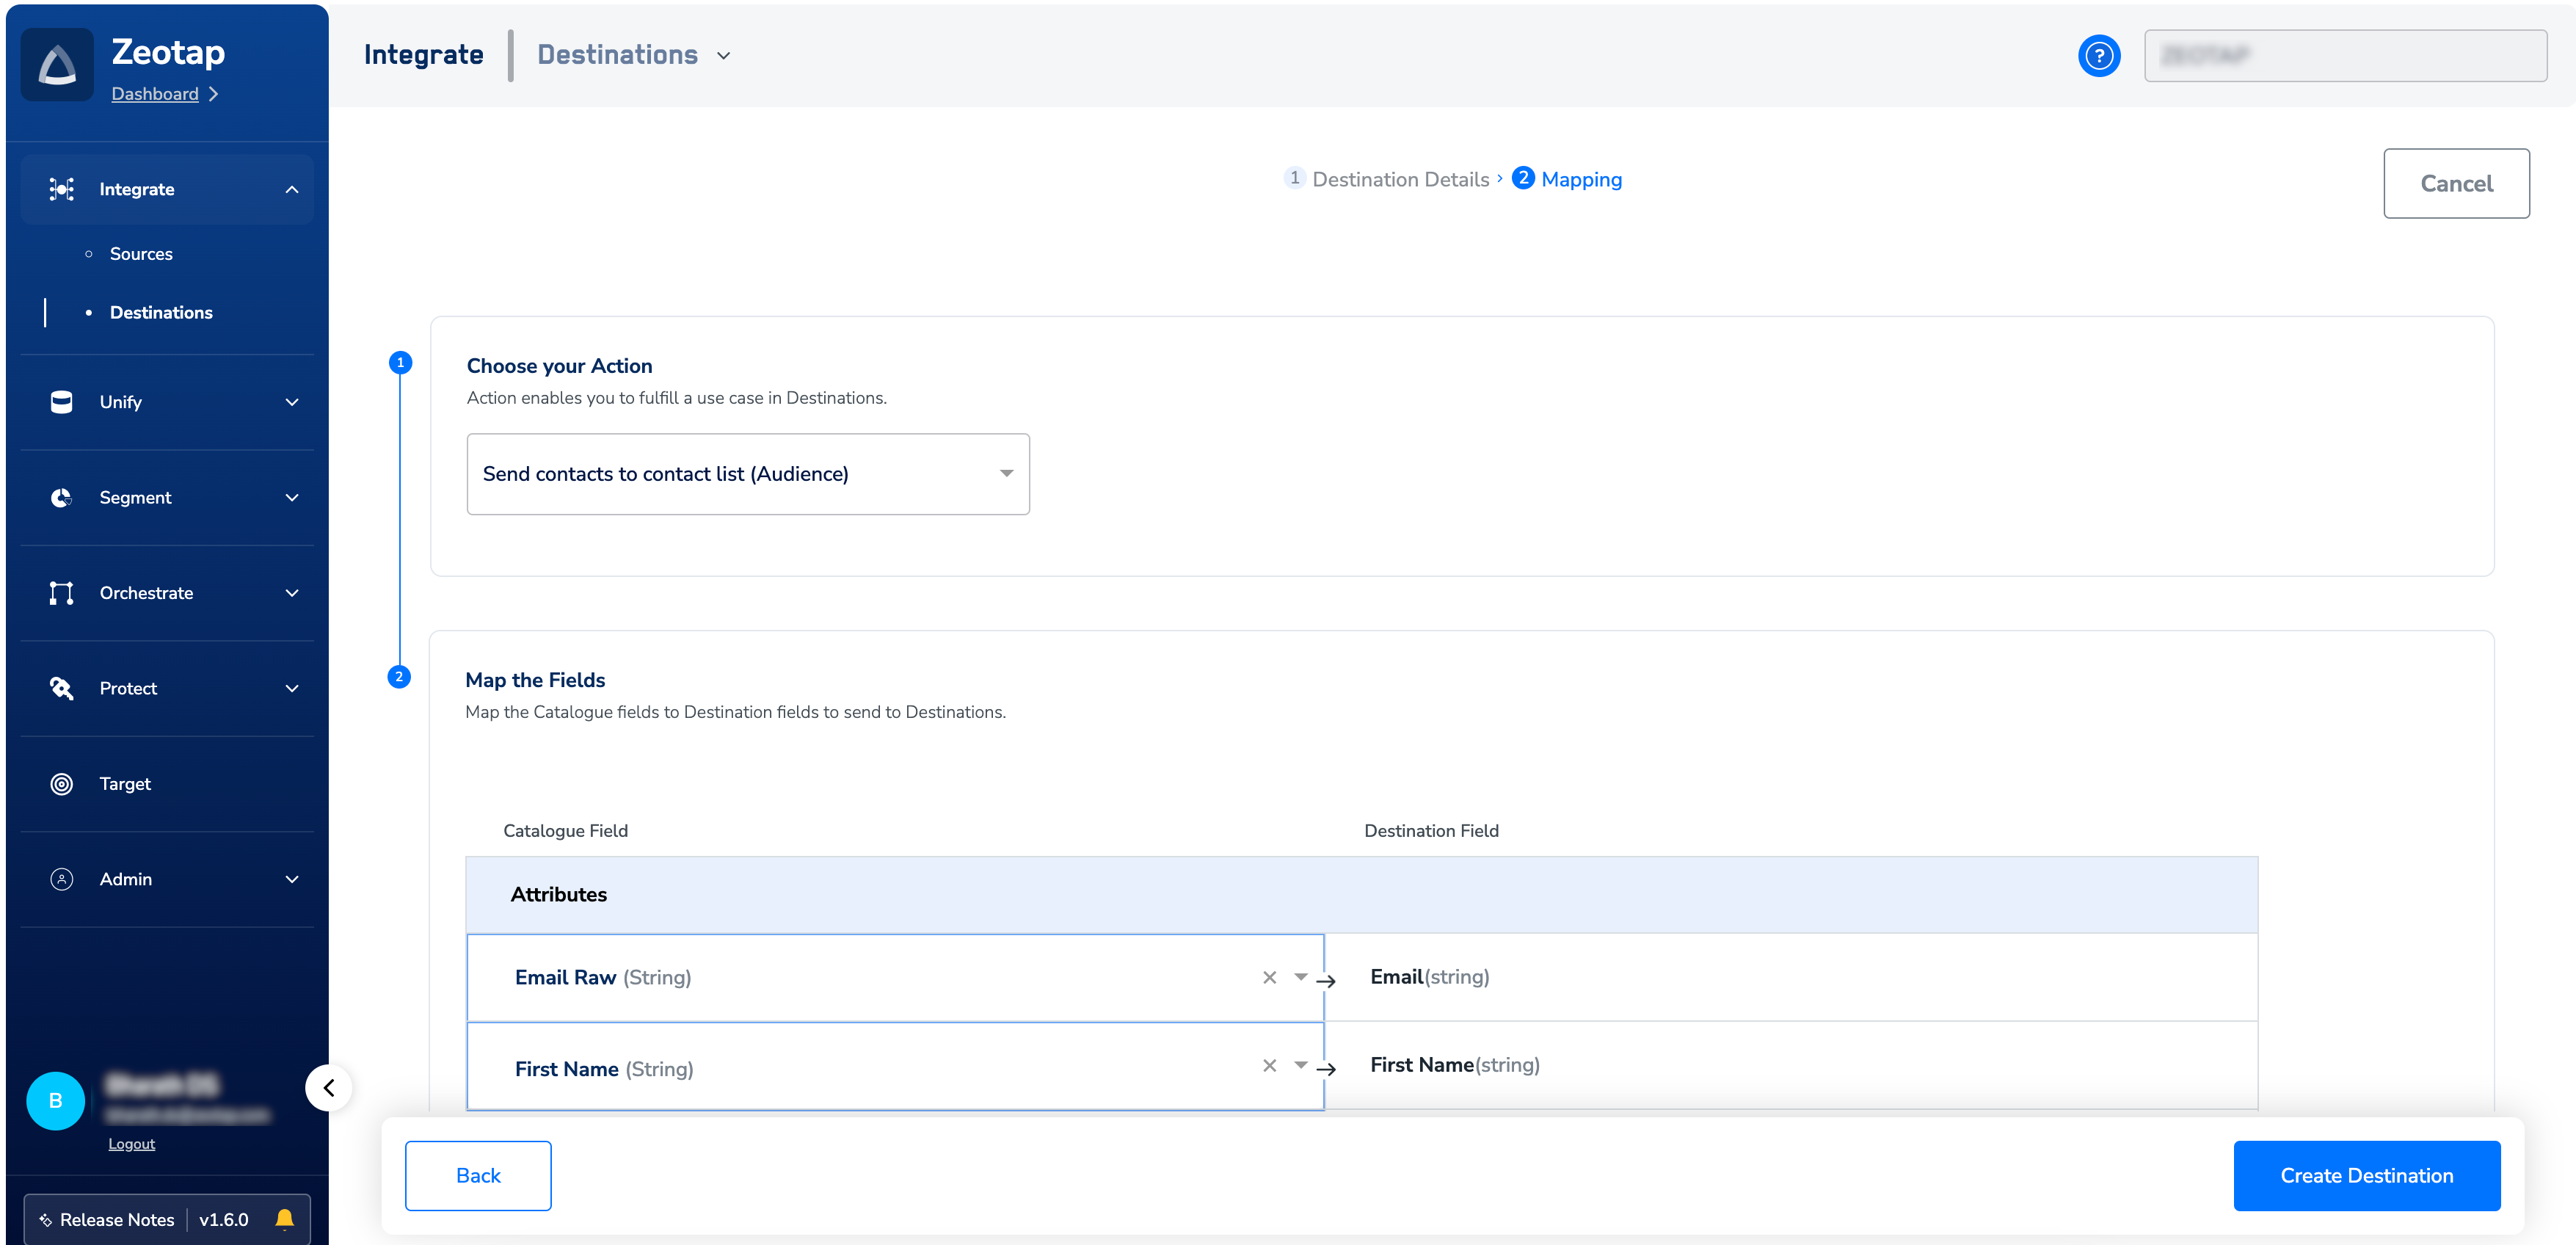Click the Dashboard link
The height and width of the screenshot is (1245, 2576).
tap(155, 94)
